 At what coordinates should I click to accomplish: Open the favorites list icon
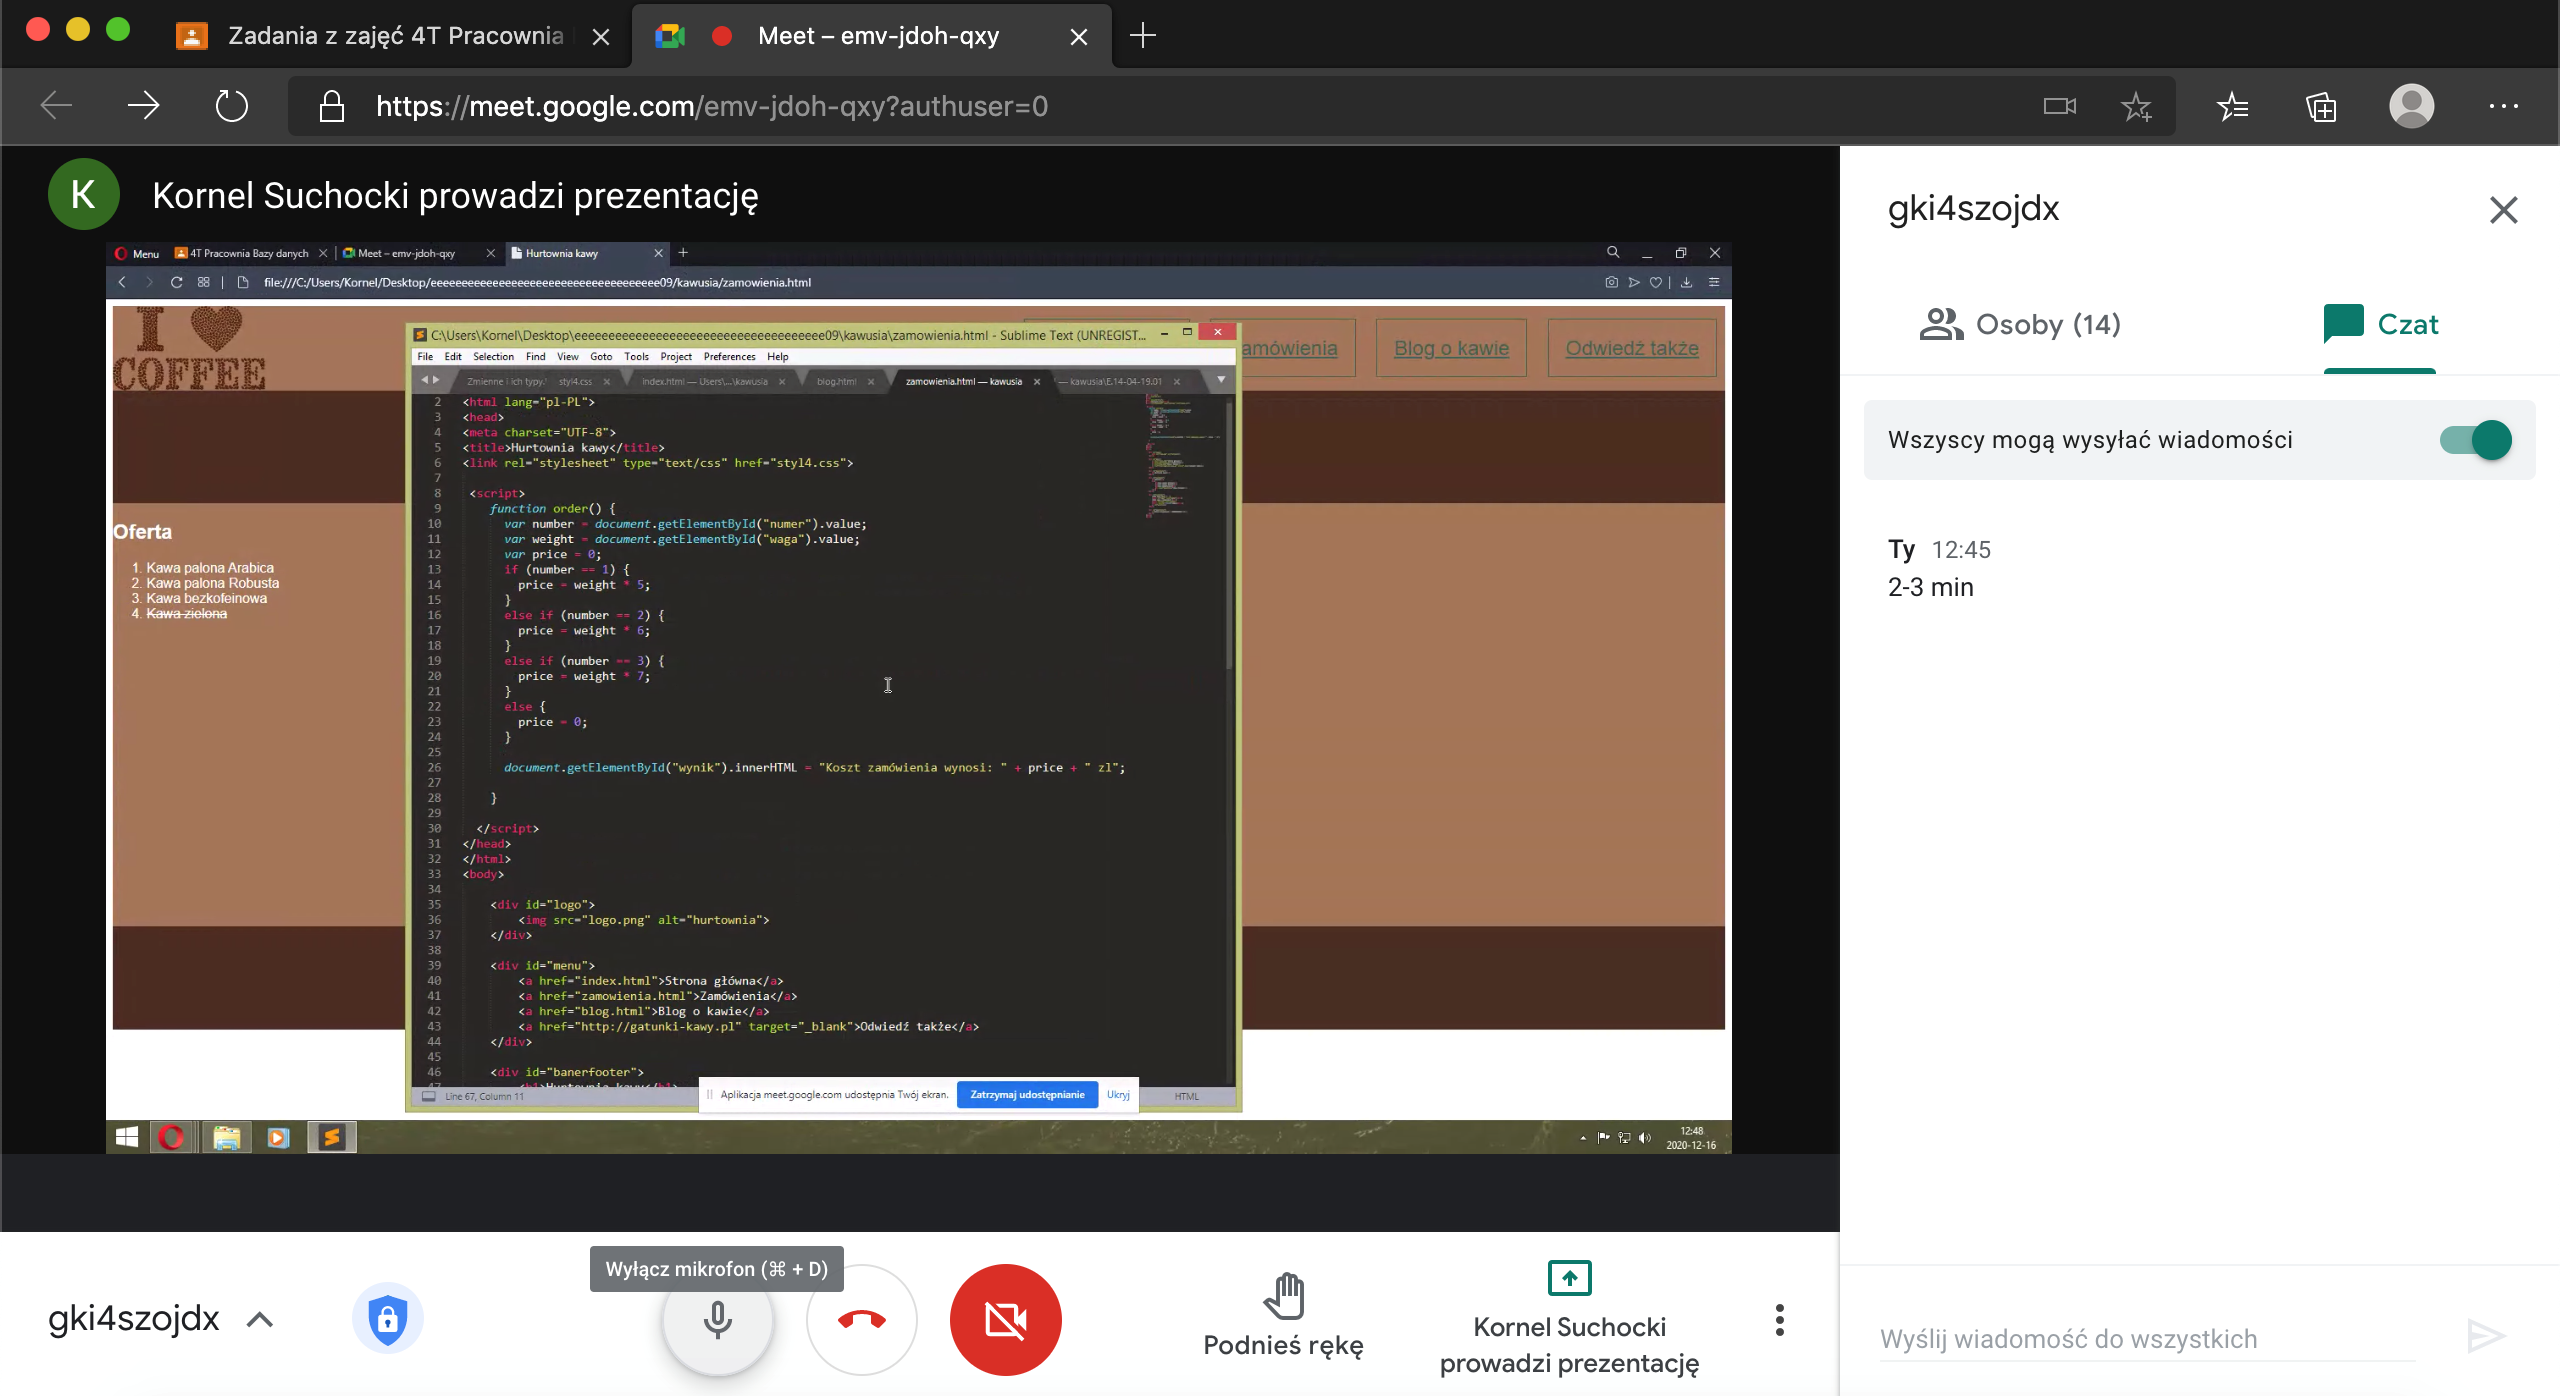tap(2232, 106)
